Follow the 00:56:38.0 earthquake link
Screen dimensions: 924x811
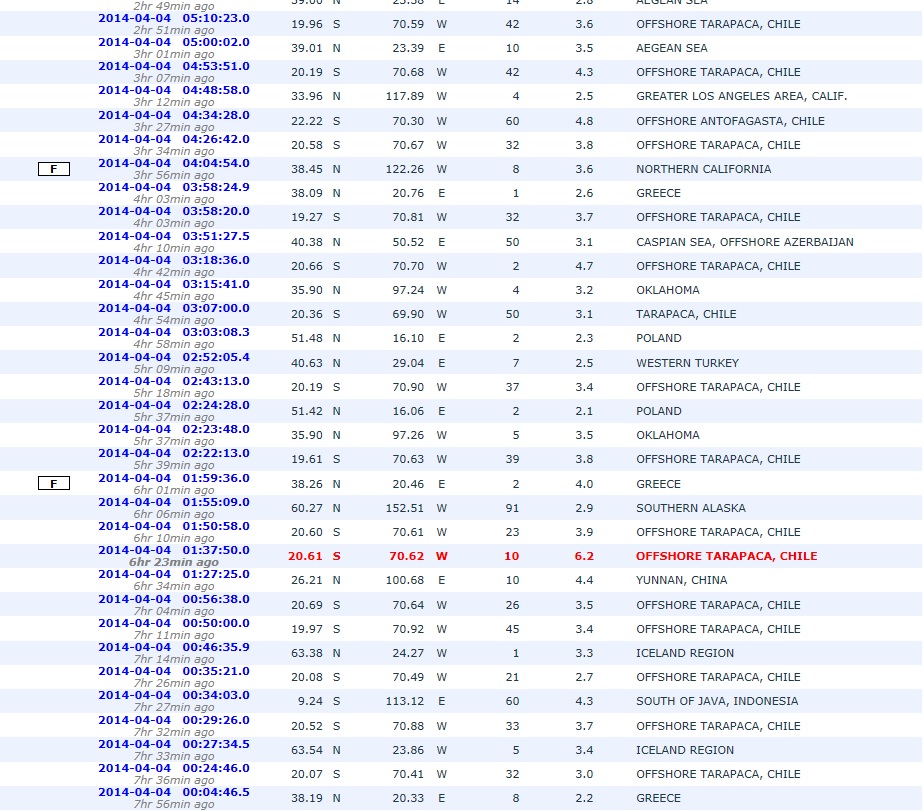(x=174, y=599)
